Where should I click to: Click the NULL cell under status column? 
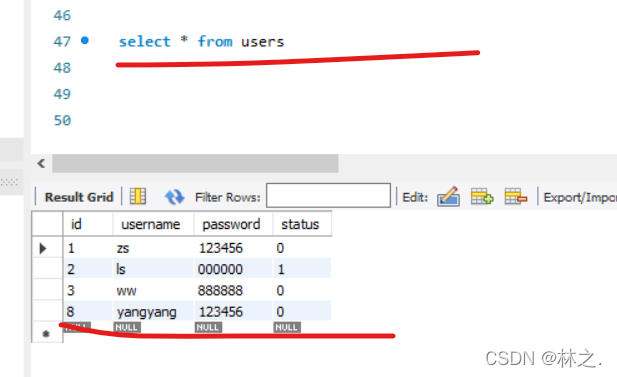coord(287,327)
